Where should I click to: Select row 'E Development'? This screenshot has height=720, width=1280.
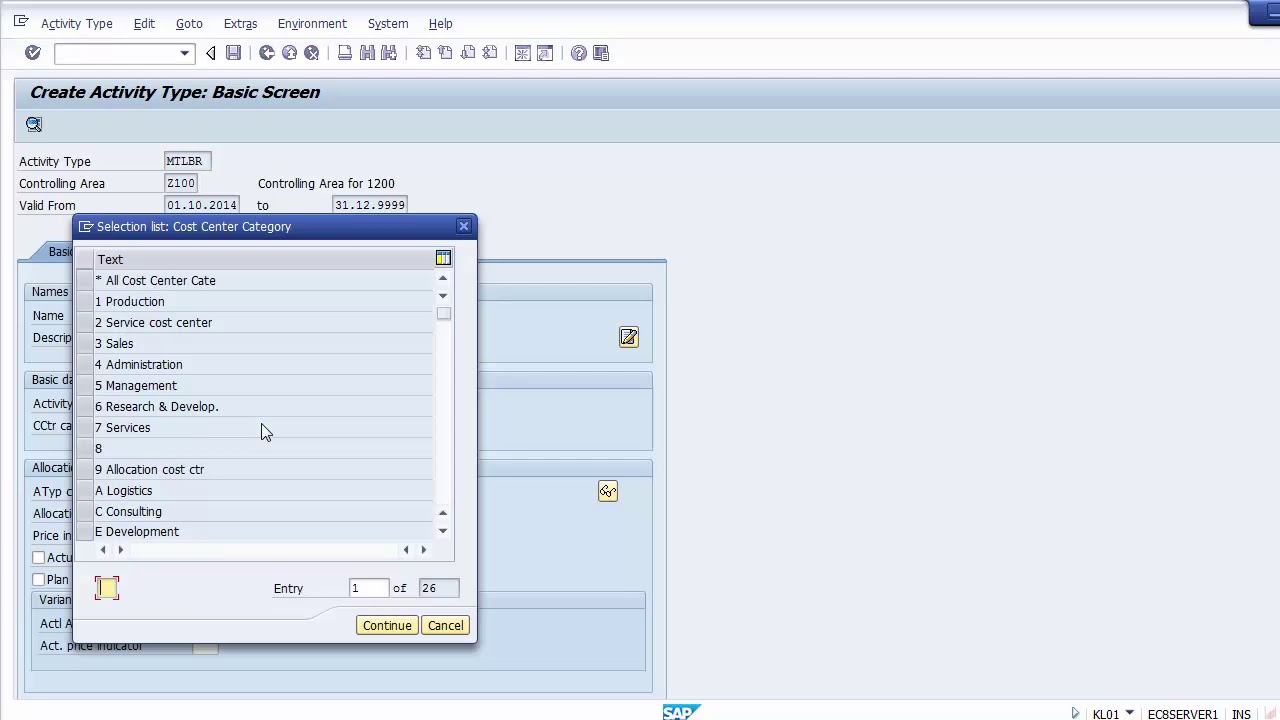click(263, 532)
